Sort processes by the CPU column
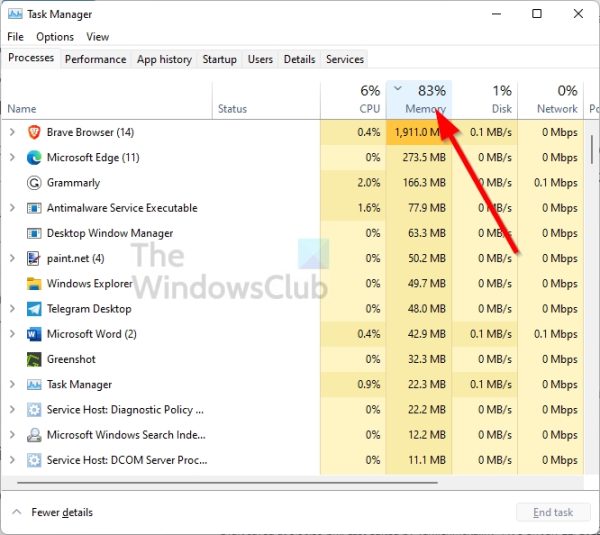Image resolution: width=600 pixels, height=535 pixels. [353, 100]
